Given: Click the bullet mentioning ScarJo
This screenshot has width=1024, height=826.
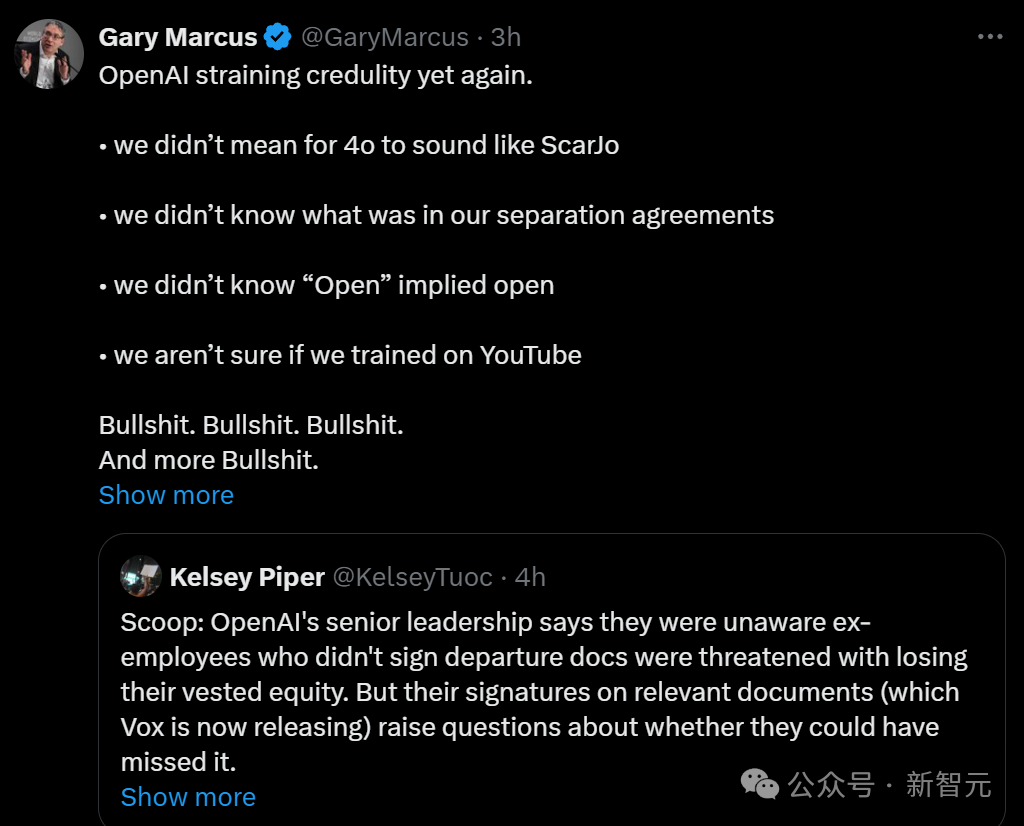Looking at the screenshot, I should [359, 145].
